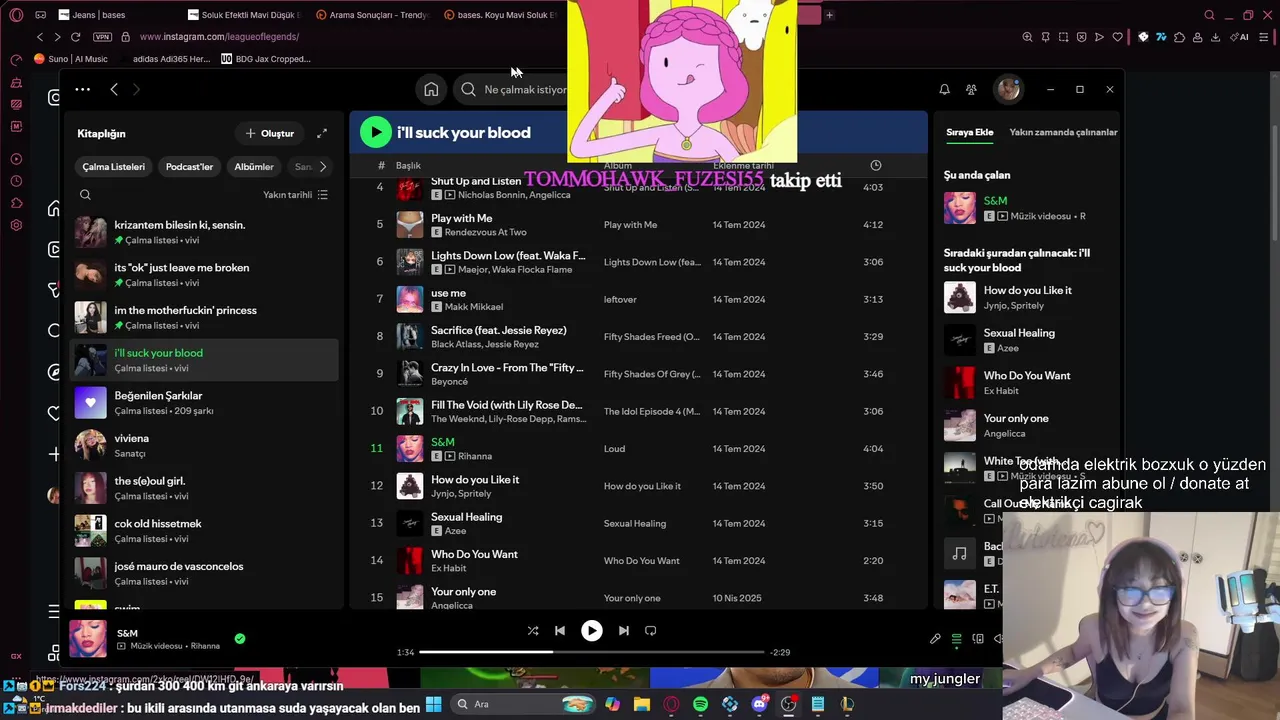Open the Oluştur create button
The height and width of the screenshot is (720, 1280).
[x=270, y=133]
